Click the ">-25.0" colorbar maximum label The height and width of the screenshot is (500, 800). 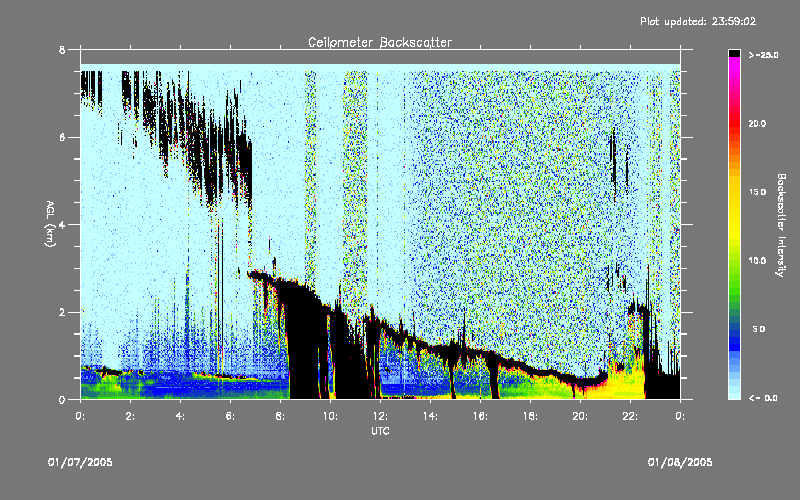click(x=763, y=55)
